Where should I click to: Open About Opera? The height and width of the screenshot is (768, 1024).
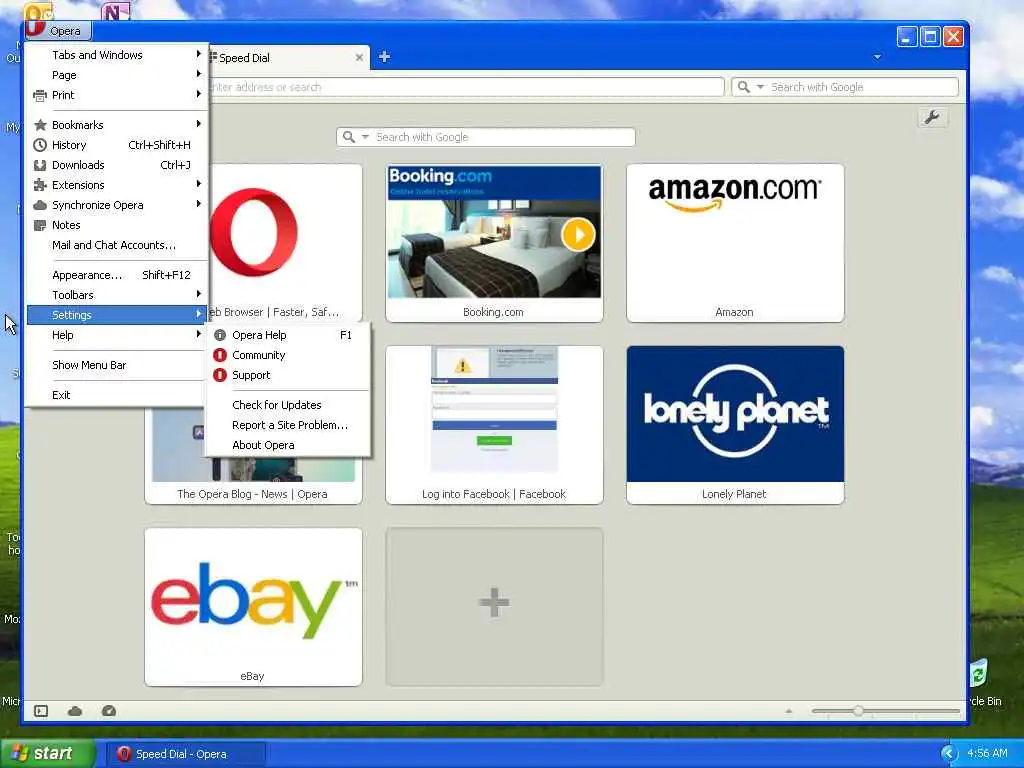[288, 445]
